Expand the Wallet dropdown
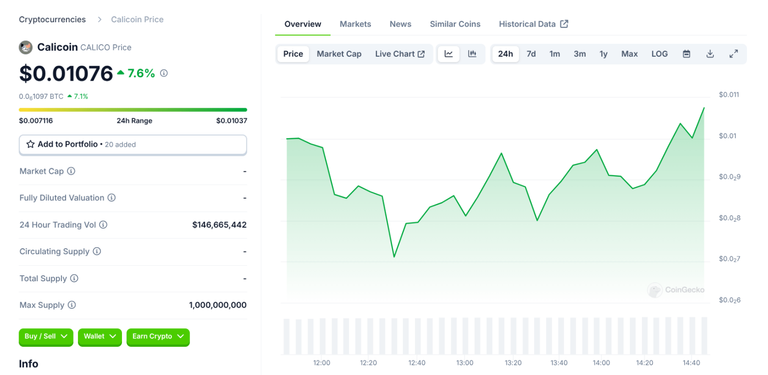Screen dimensions: 768x375 pyautogui.click(x=100, y=337)
